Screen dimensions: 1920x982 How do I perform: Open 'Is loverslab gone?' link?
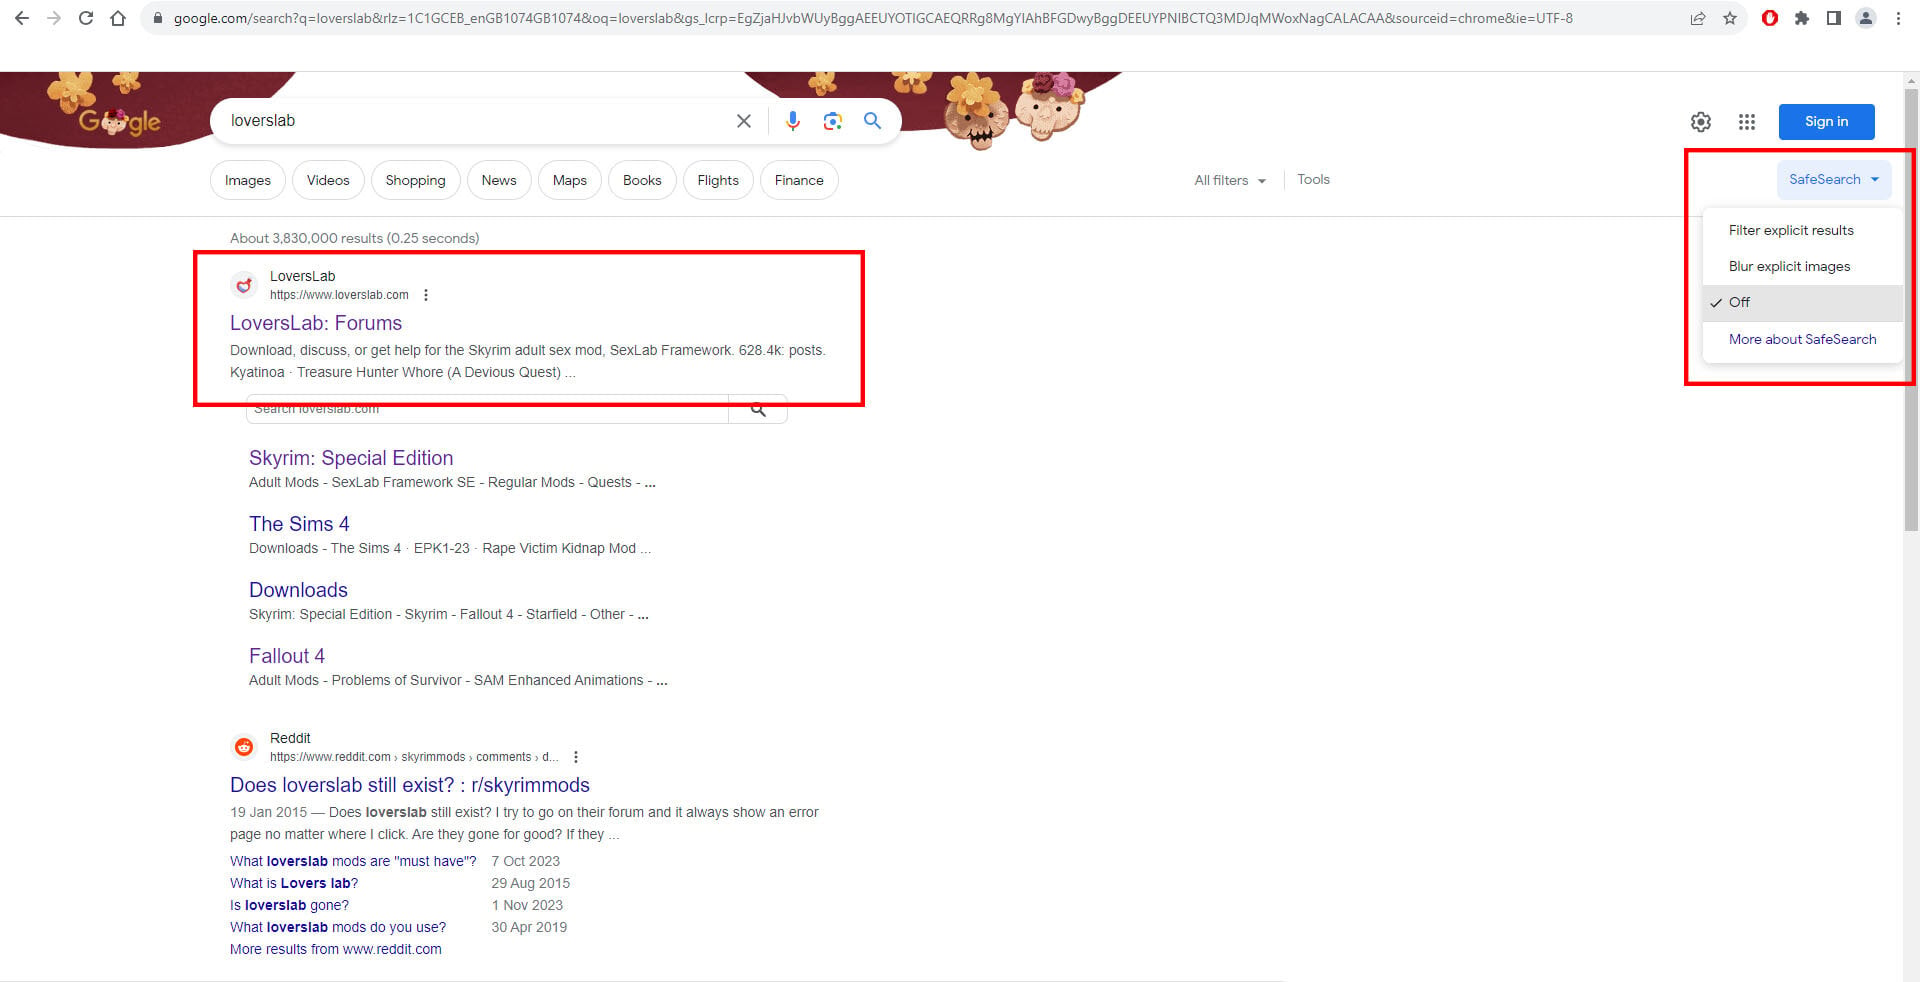[289, 905]
